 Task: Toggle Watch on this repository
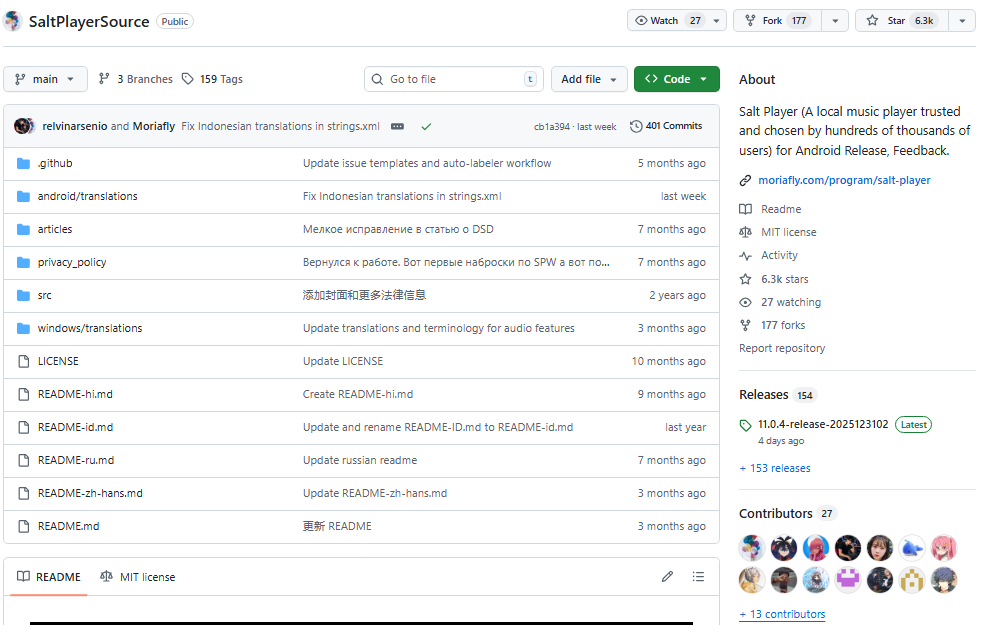pos(669,21)
